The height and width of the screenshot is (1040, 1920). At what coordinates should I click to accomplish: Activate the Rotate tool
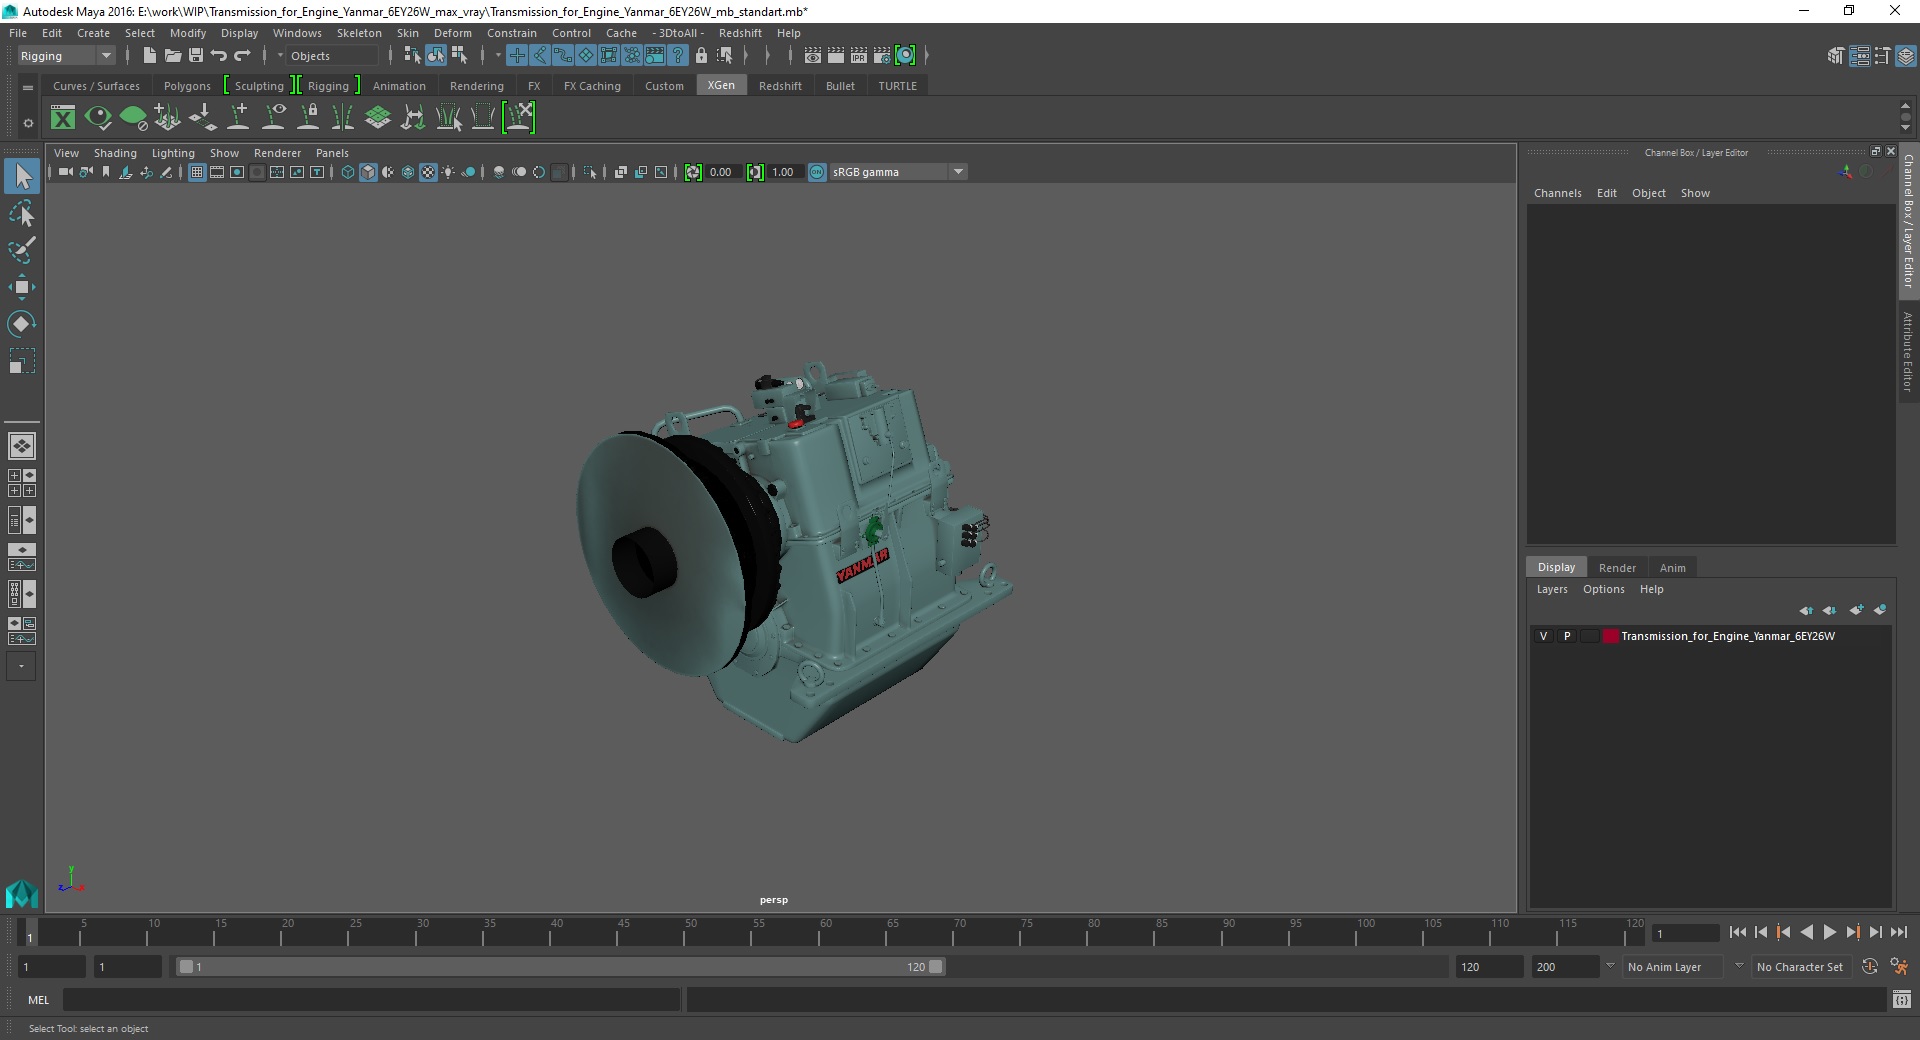[22, 324]
